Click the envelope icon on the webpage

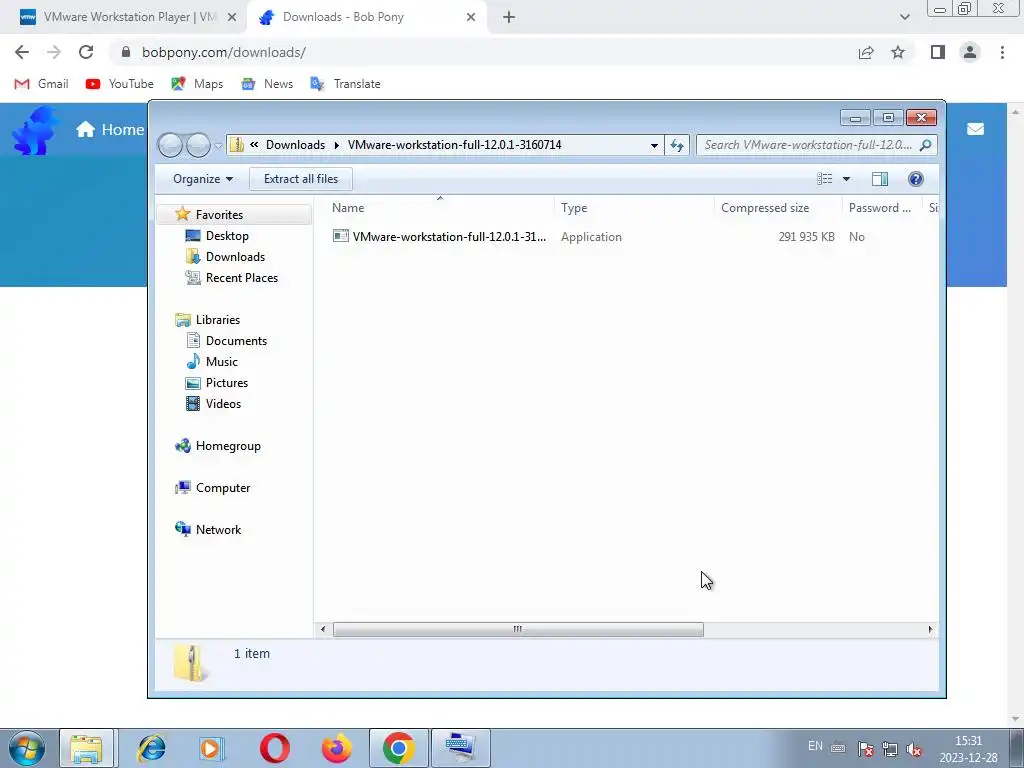pos(976,129)
